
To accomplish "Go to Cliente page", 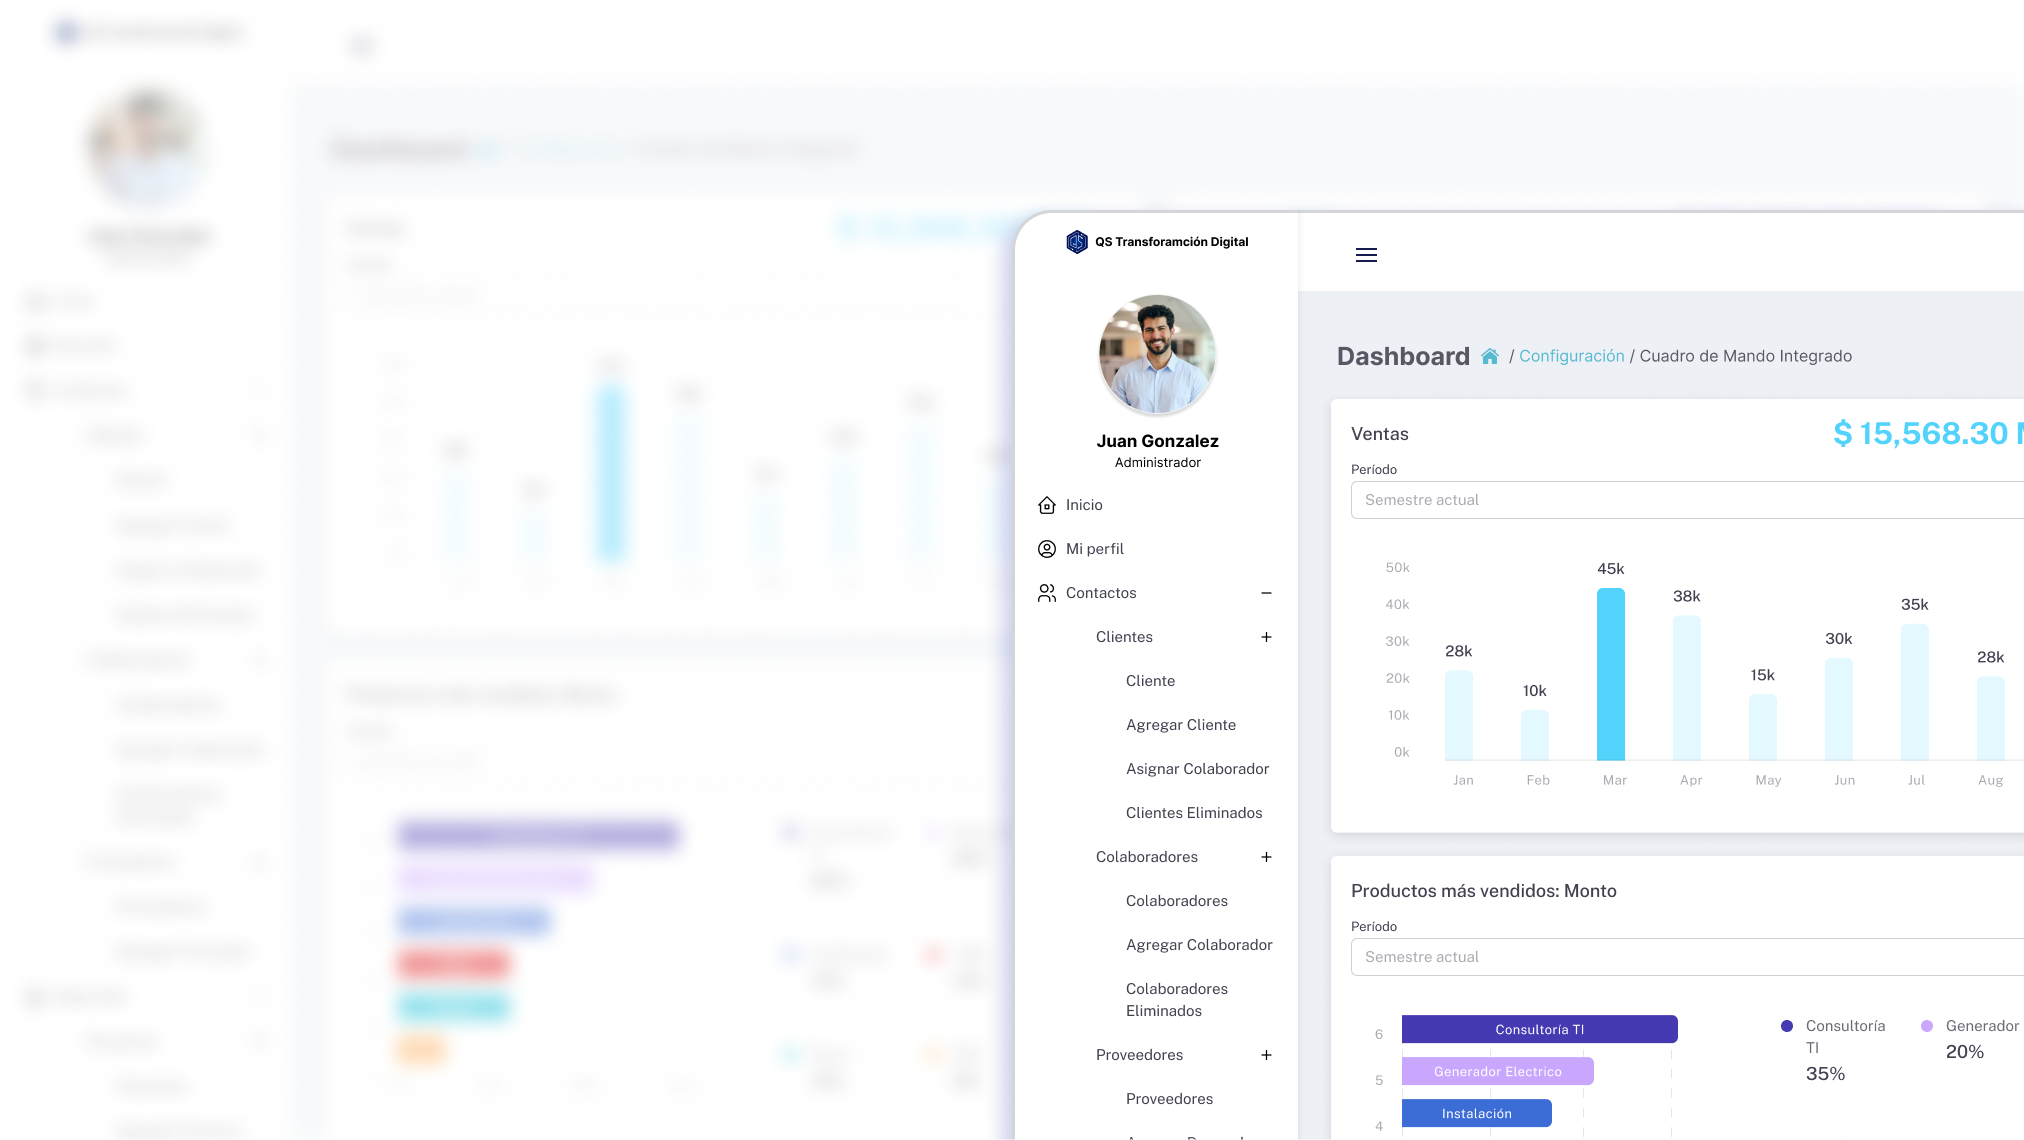I will 1150,681.
